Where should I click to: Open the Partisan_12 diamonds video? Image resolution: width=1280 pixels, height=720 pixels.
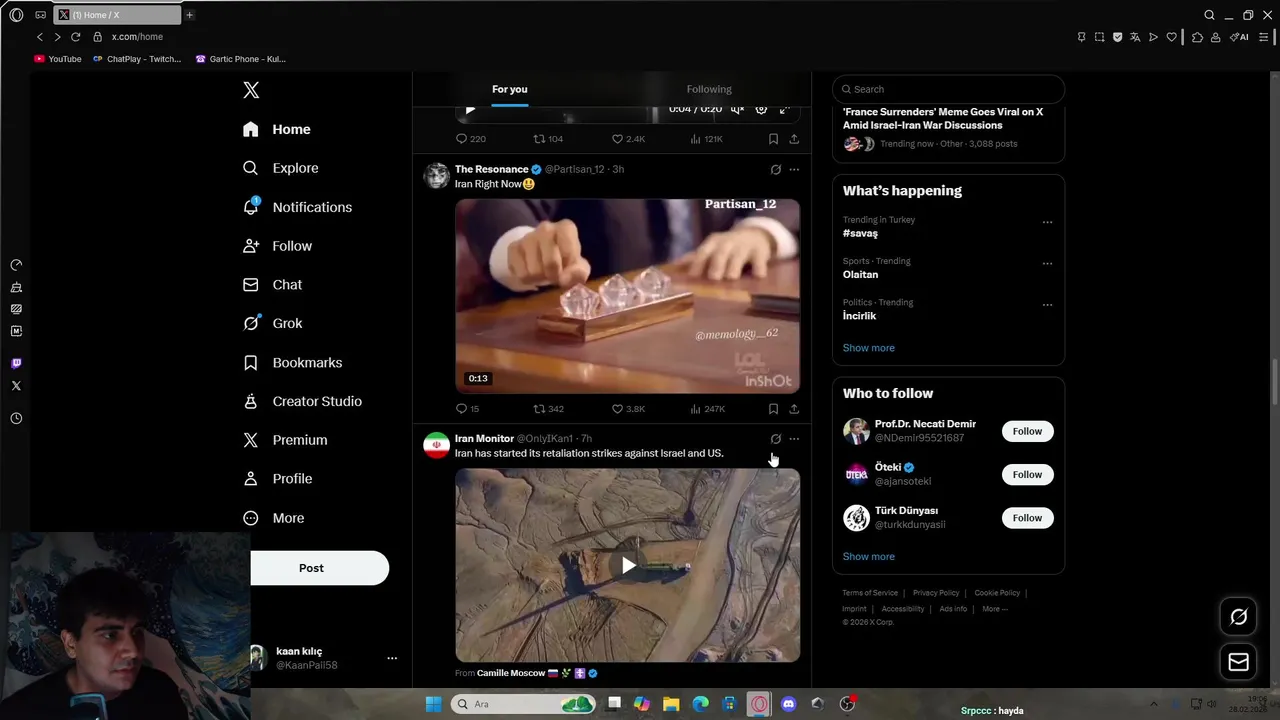click(x=628, y=296)
